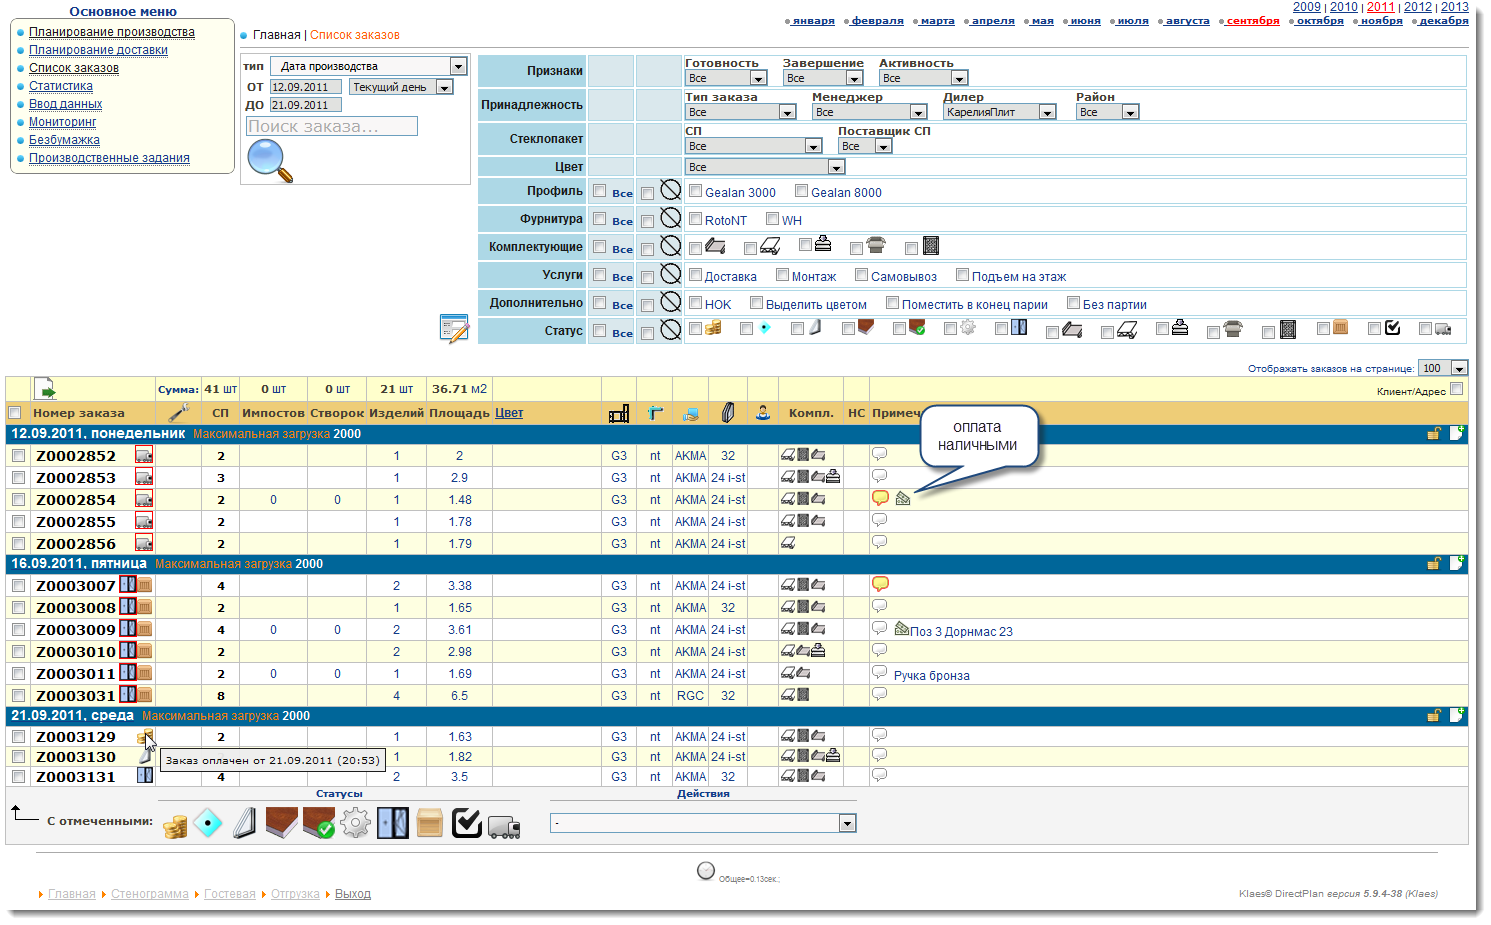Image resolution: width=1491 pixels, height=925 pixels.
Task: Tick the Выделить цветом checkbox
Action: point(757,303)
